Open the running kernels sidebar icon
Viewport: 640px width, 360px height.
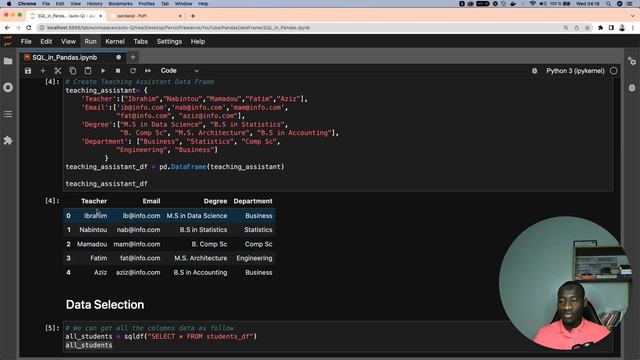pos(8,87)
